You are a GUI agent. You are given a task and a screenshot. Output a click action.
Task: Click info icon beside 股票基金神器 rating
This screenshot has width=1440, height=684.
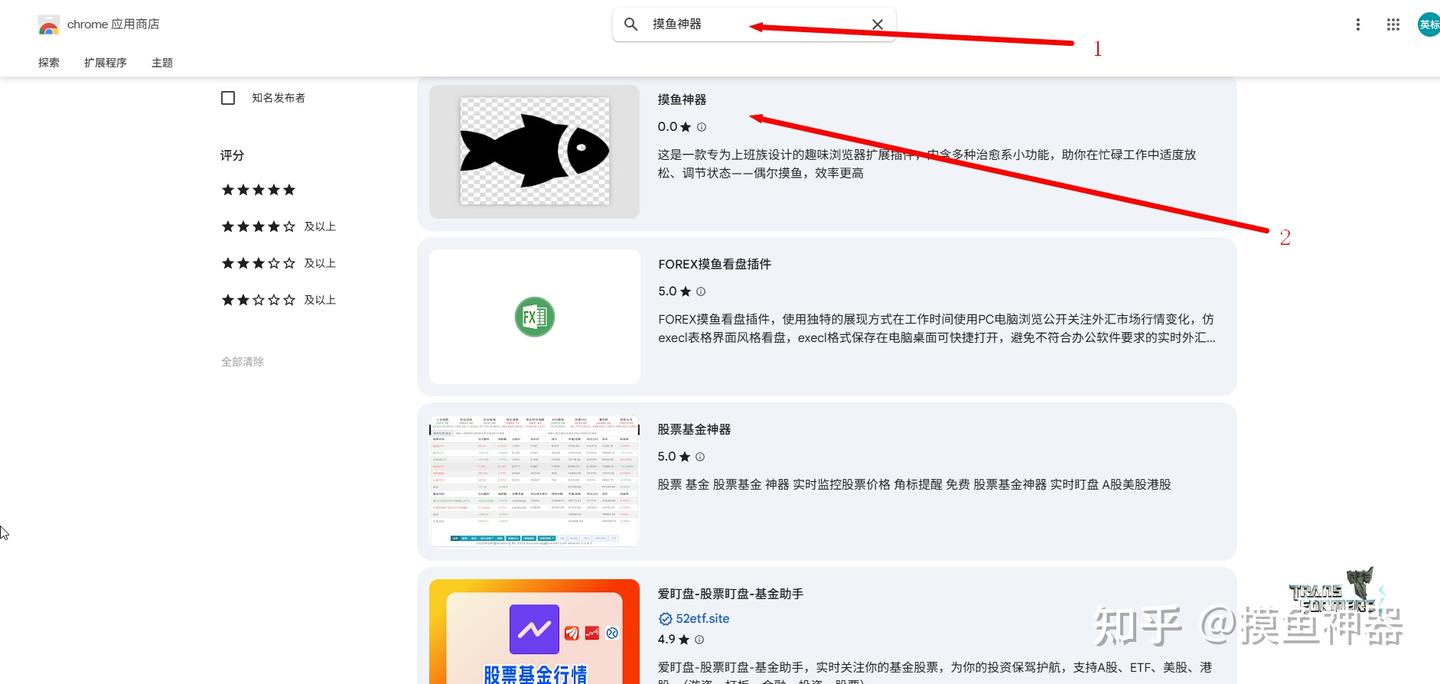coord(701,457)
